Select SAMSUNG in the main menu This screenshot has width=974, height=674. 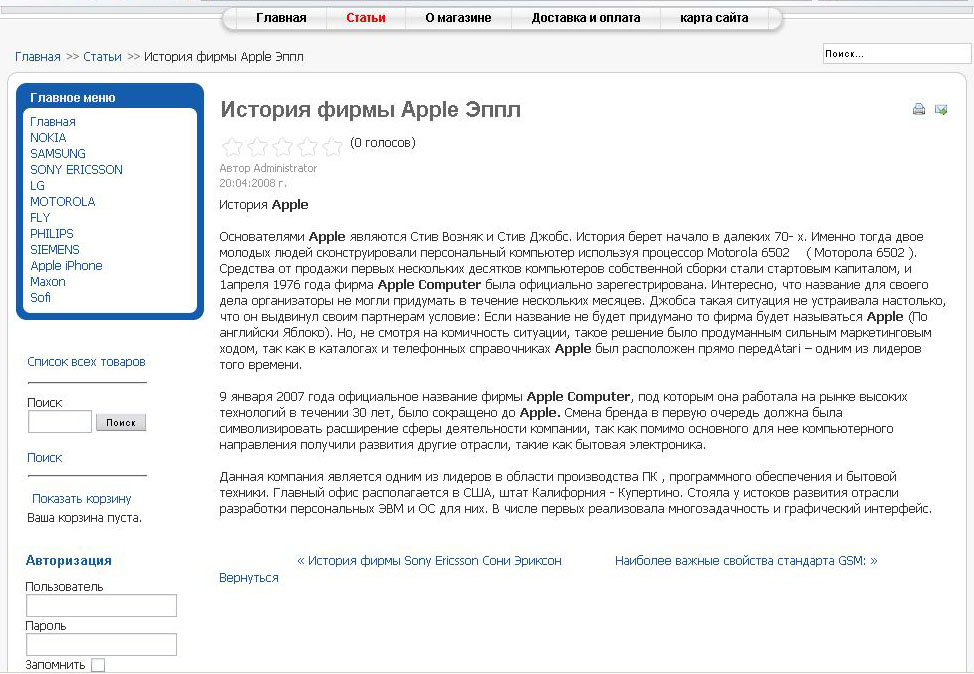tap(58, 153)
